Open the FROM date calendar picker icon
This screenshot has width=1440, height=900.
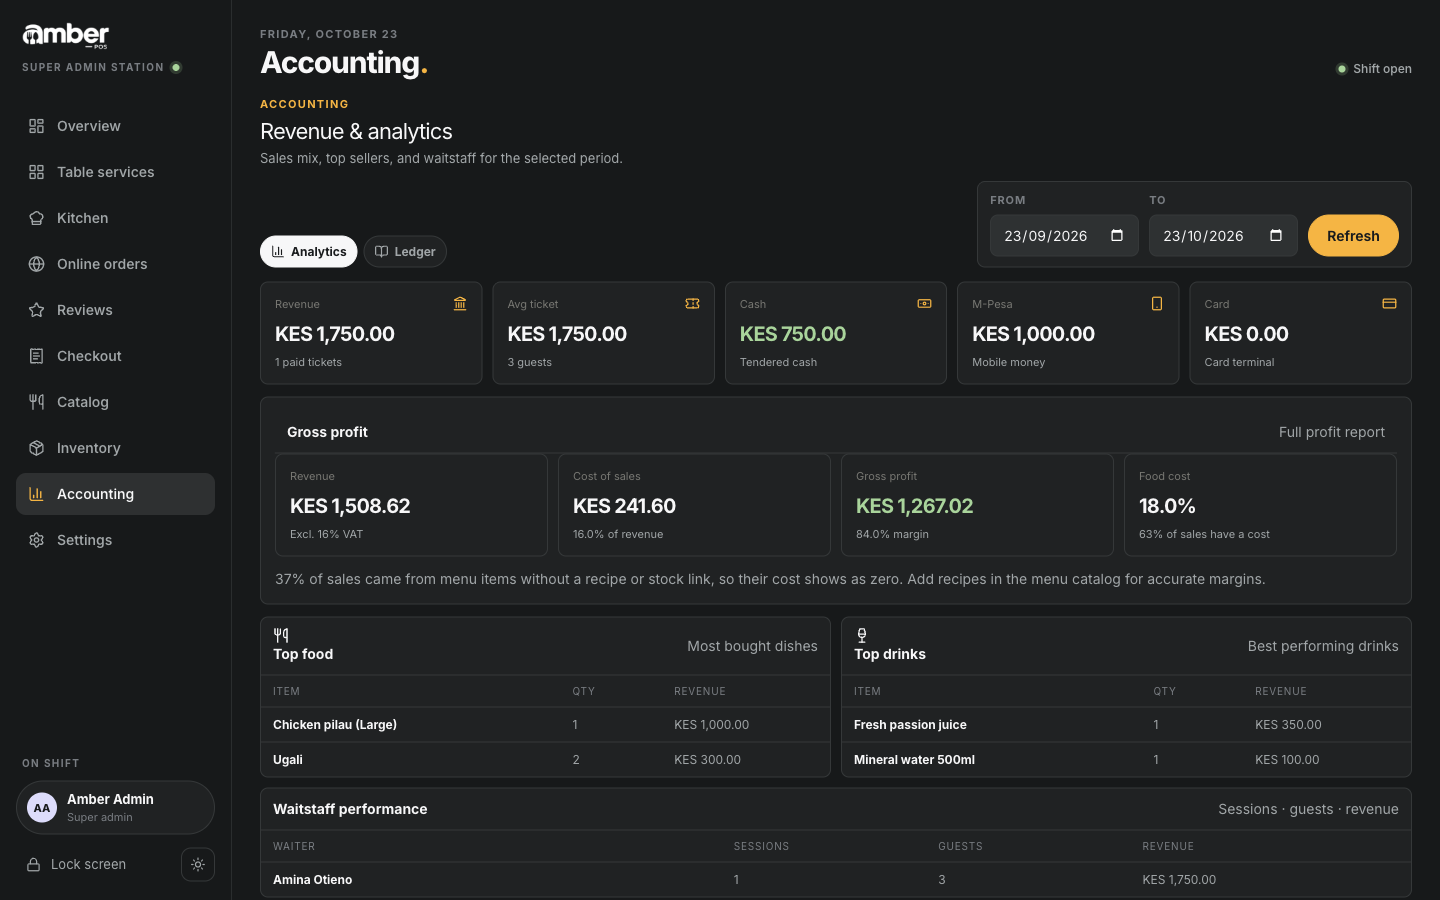coord(1117,236)
